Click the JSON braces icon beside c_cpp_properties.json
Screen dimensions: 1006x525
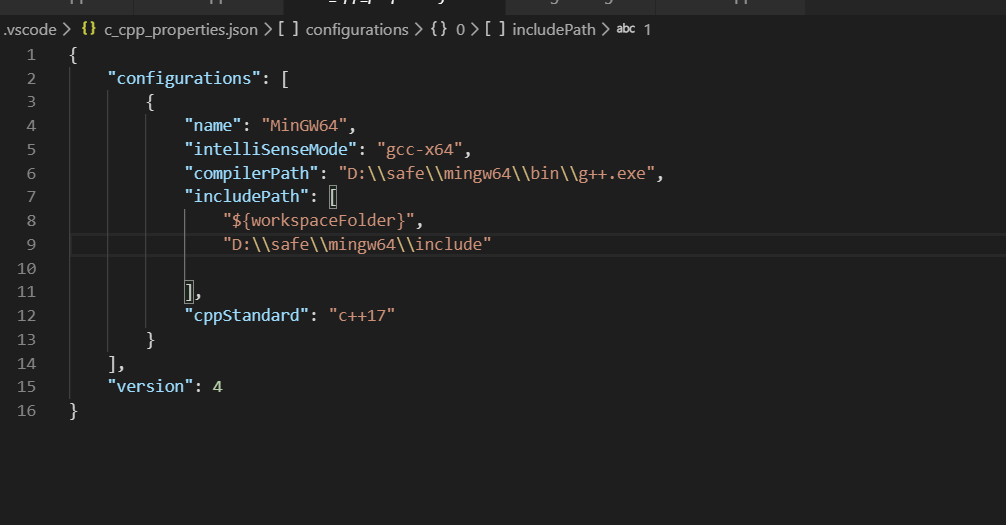click(89, 29)
